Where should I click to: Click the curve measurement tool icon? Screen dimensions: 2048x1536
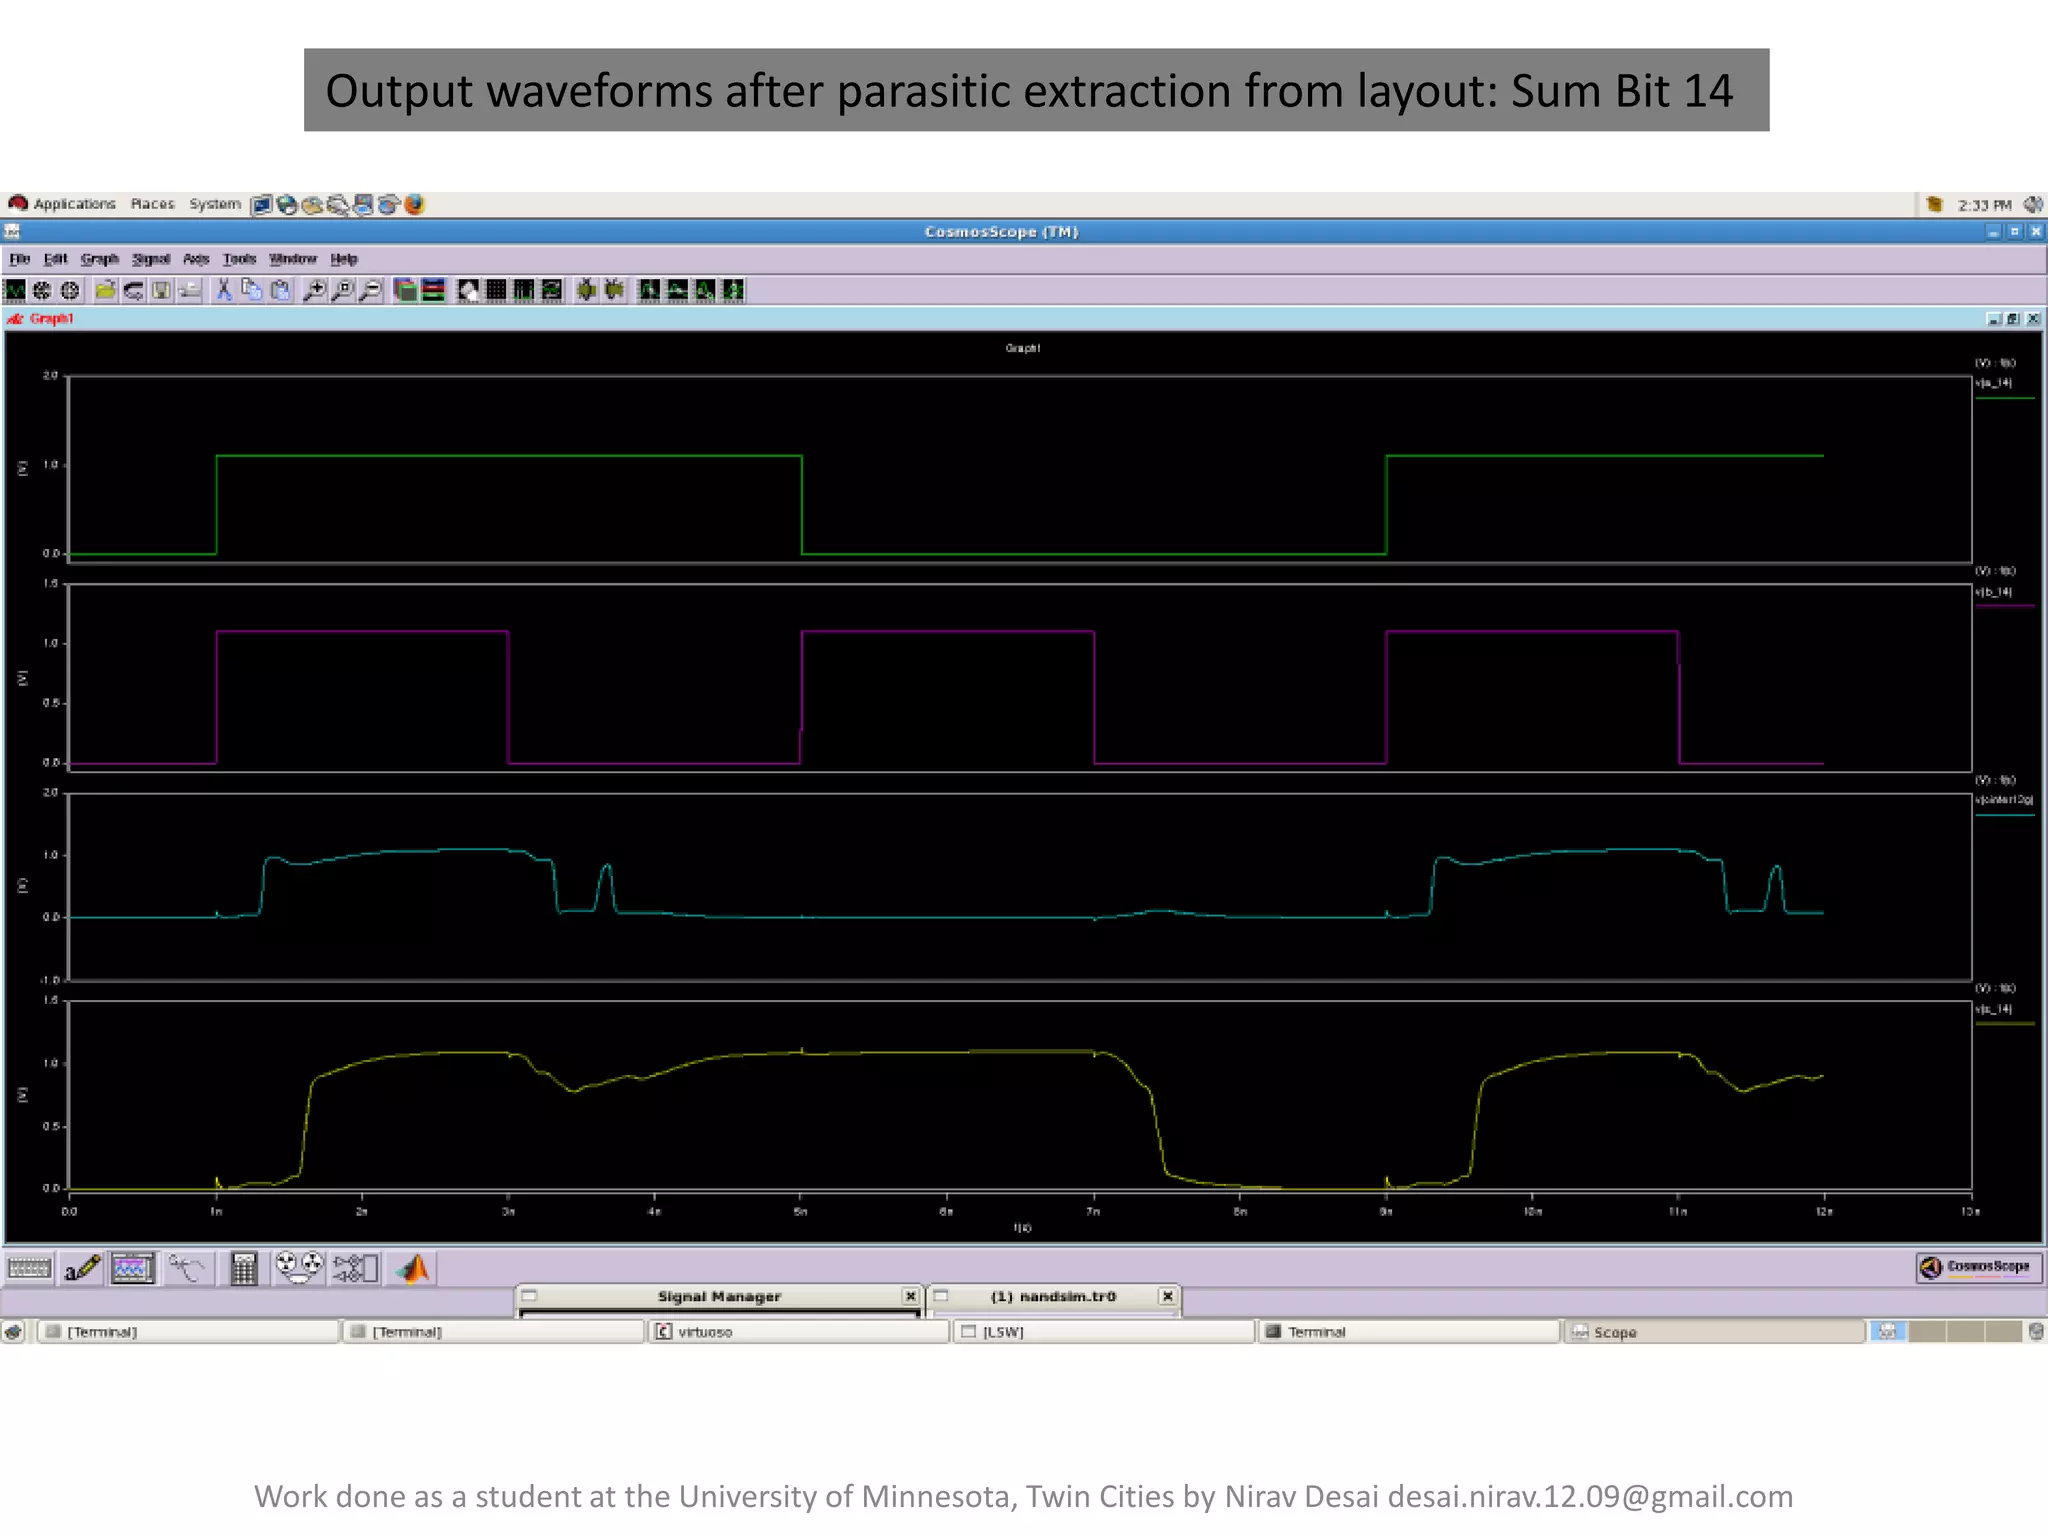point(187,1269)
